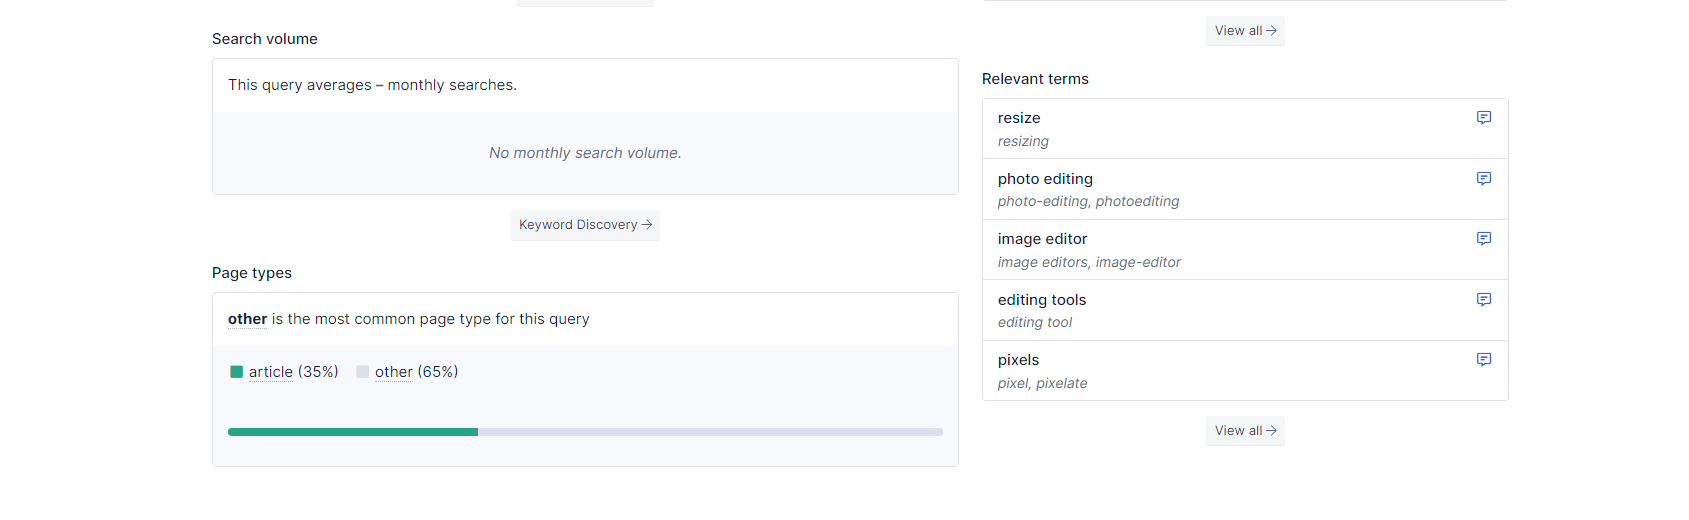1689x520 pixels.
Task: Select the resize term row
Action: pyautogui.click(x=1245, y=129)
